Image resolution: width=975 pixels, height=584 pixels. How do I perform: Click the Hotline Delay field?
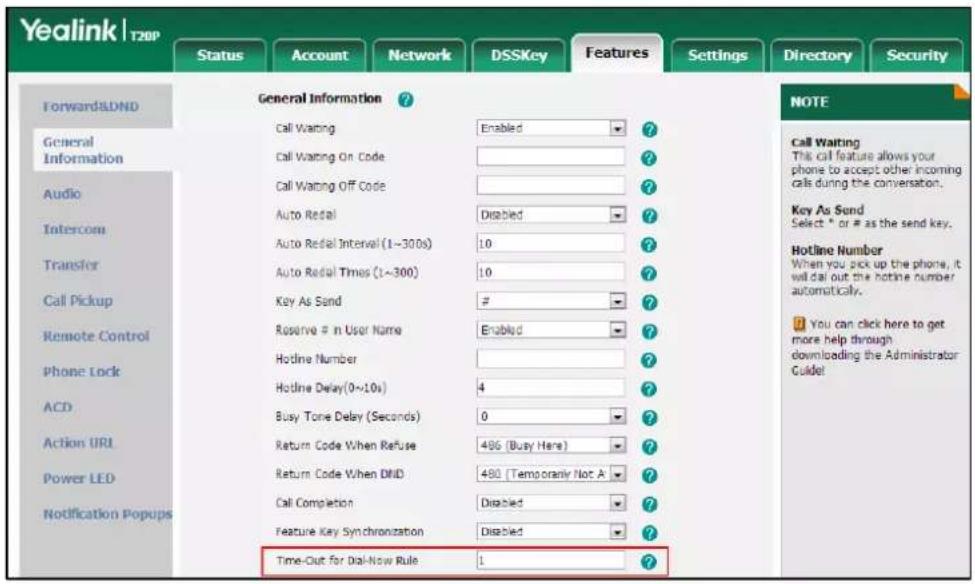click(x=551, y=387)
